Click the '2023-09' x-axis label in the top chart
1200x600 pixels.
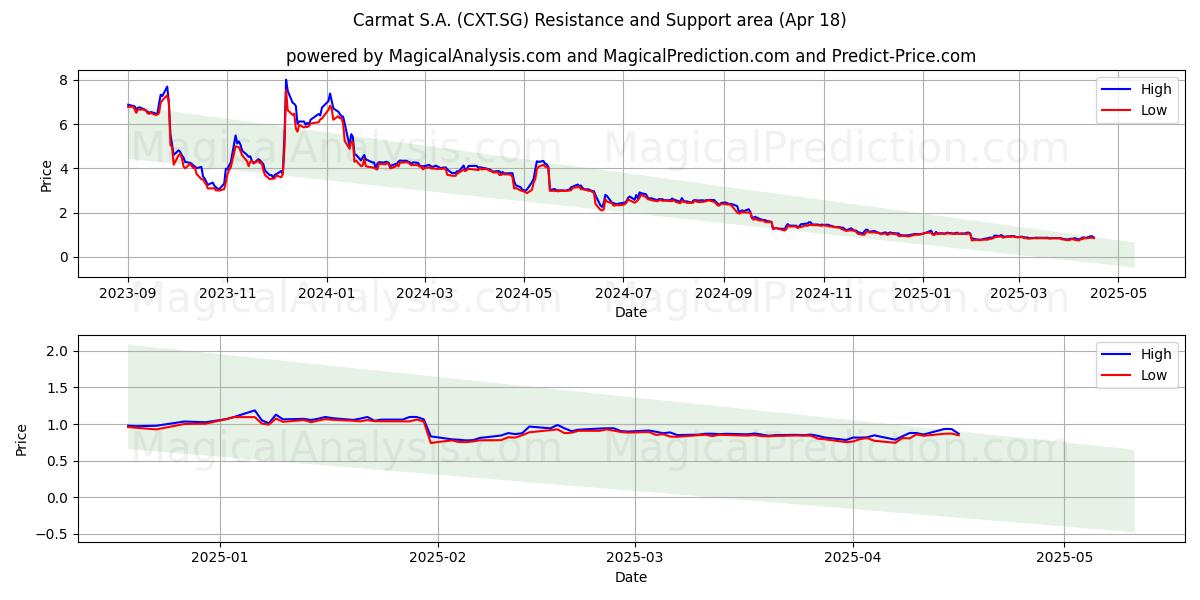pos(128,292)
